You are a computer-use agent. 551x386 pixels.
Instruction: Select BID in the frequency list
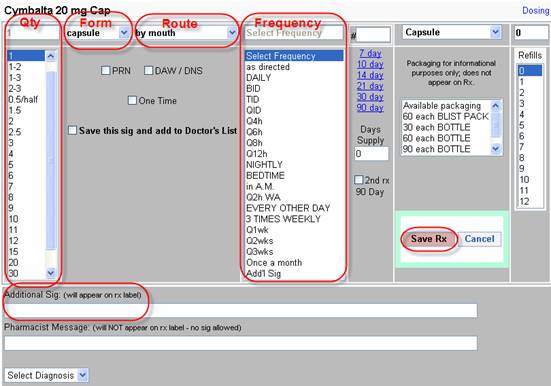pyautogui.click(x=253, y=89)
